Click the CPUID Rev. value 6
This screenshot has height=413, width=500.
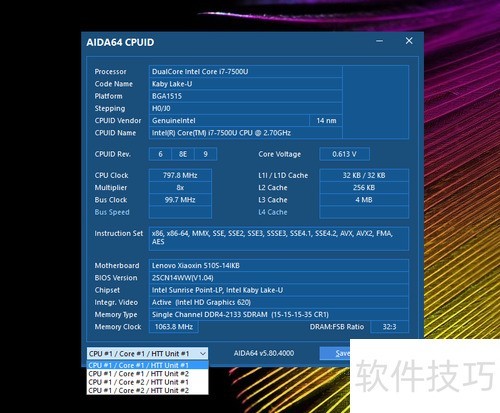[x=160, y=154]
